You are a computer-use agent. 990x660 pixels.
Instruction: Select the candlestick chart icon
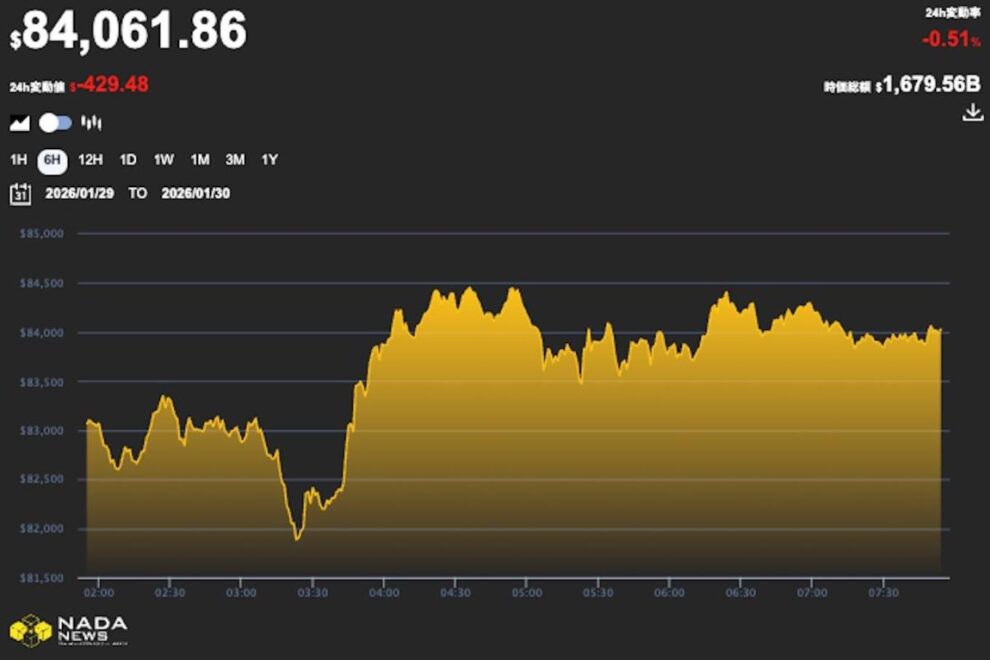[x=91, y=121]
